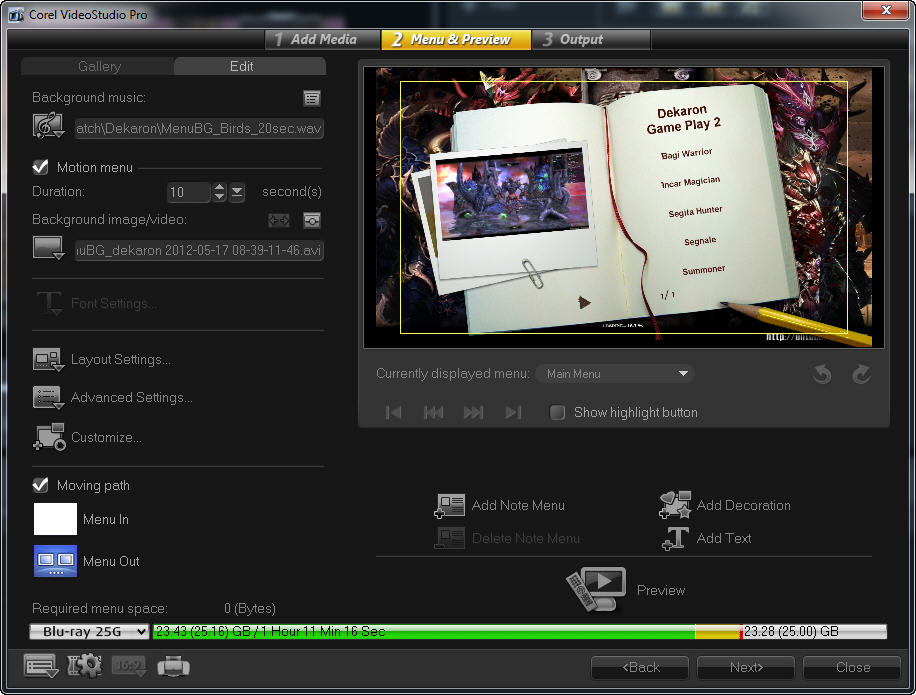Enable Show highlight button checkbox
The height and width of the screenshot is (695, 916).
pyautogui.click(x=558, y=413)
